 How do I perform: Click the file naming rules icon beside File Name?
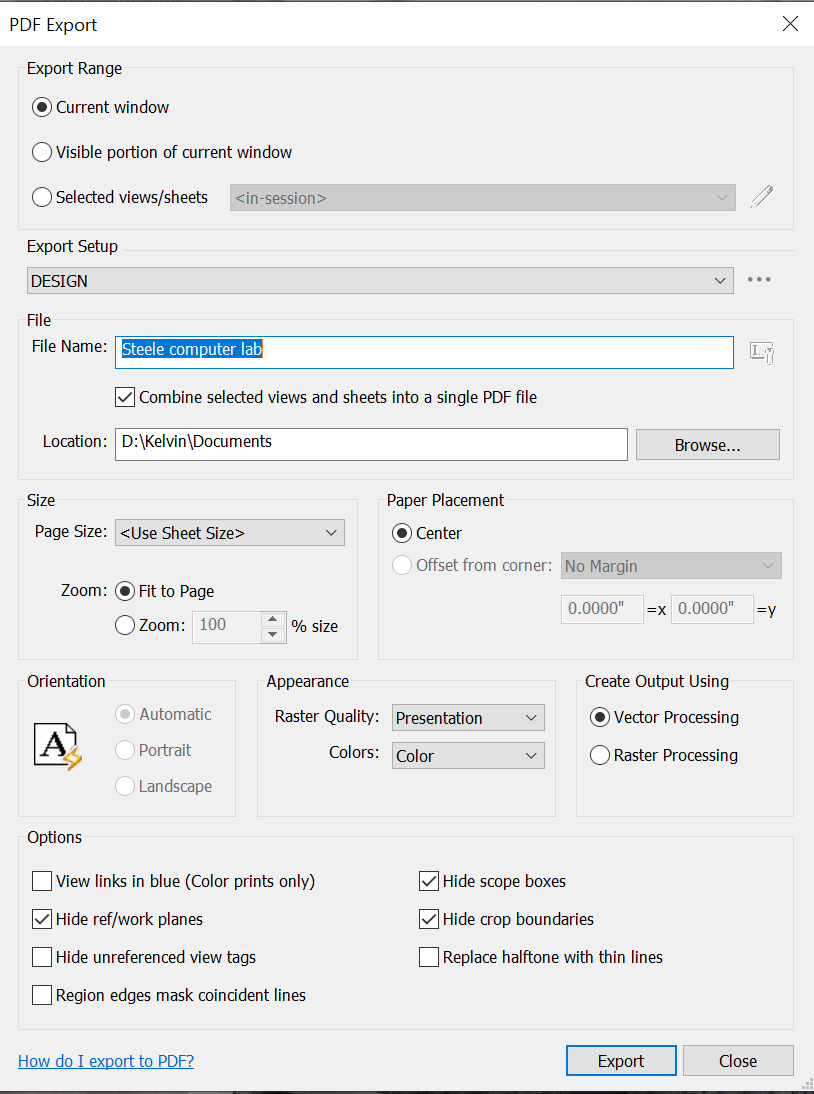click(761, 352)
